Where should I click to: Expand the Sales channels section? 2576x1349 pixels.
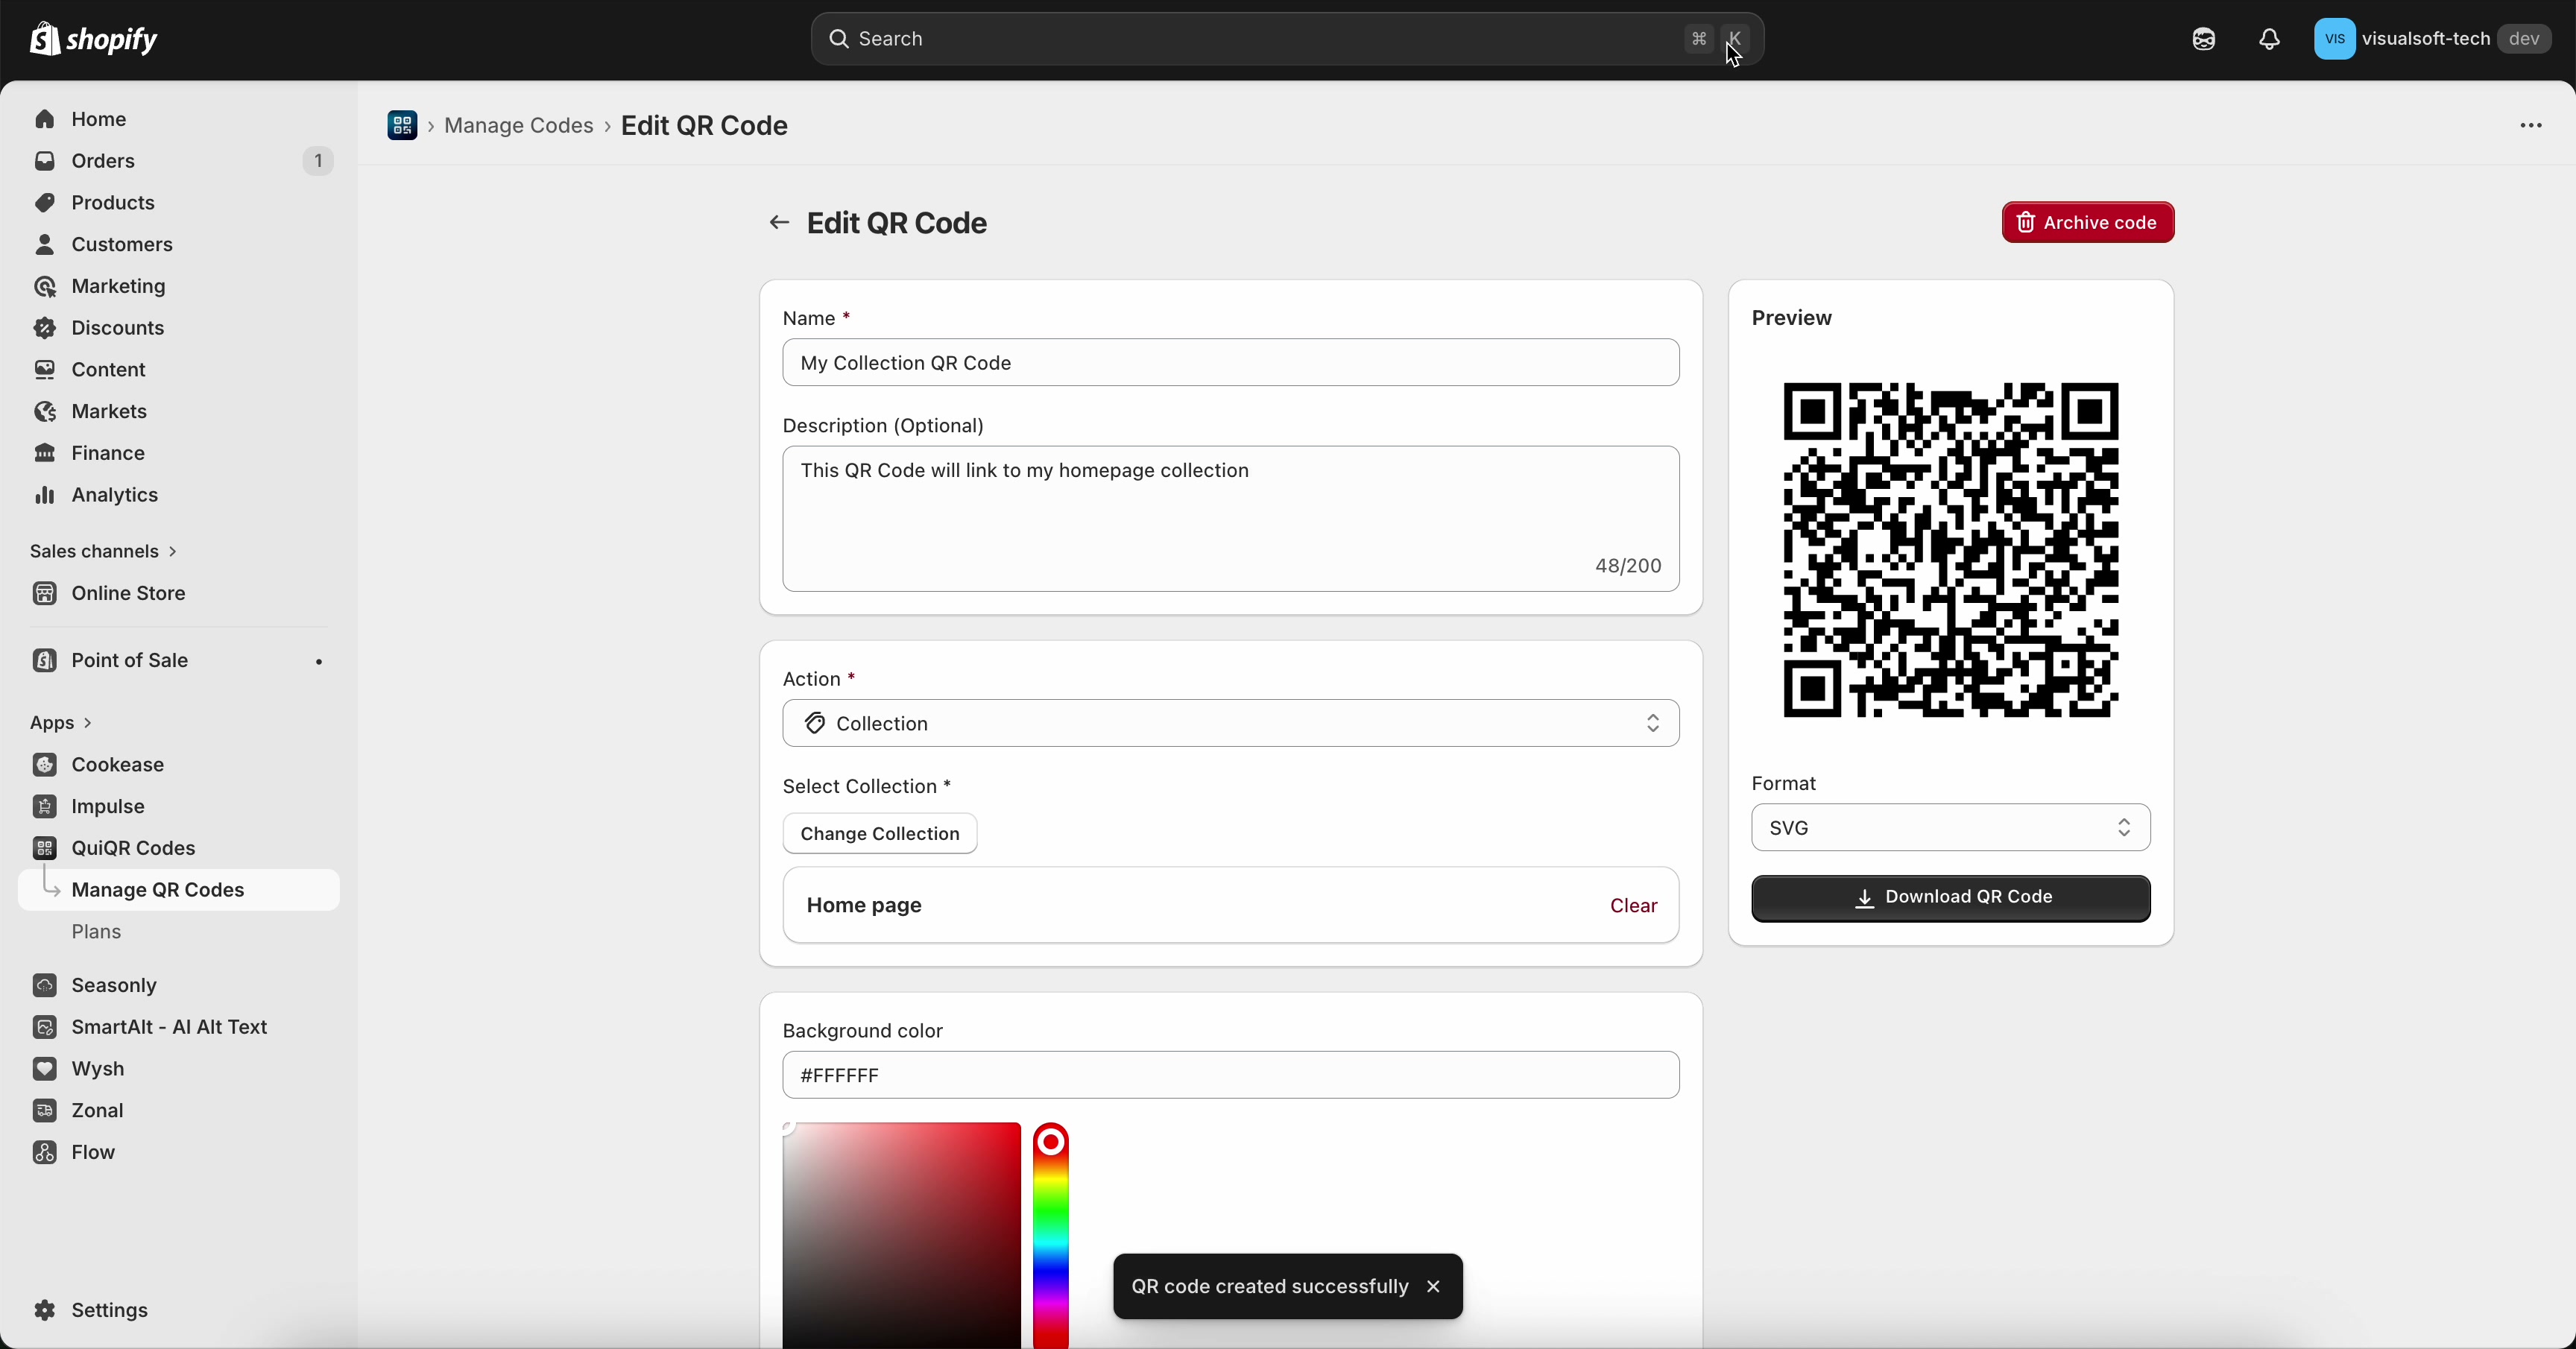pyautogui.click(x=102, y=550)
